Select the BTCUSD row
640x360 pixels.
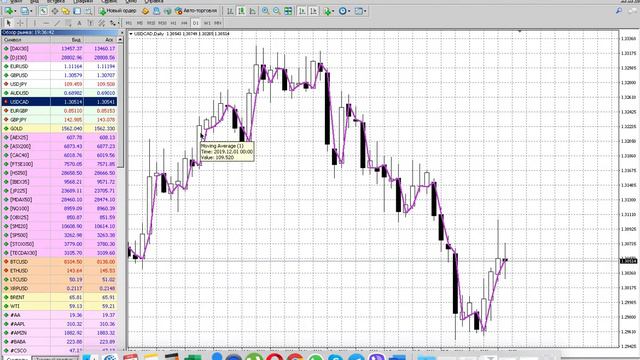tap(59, 262)
